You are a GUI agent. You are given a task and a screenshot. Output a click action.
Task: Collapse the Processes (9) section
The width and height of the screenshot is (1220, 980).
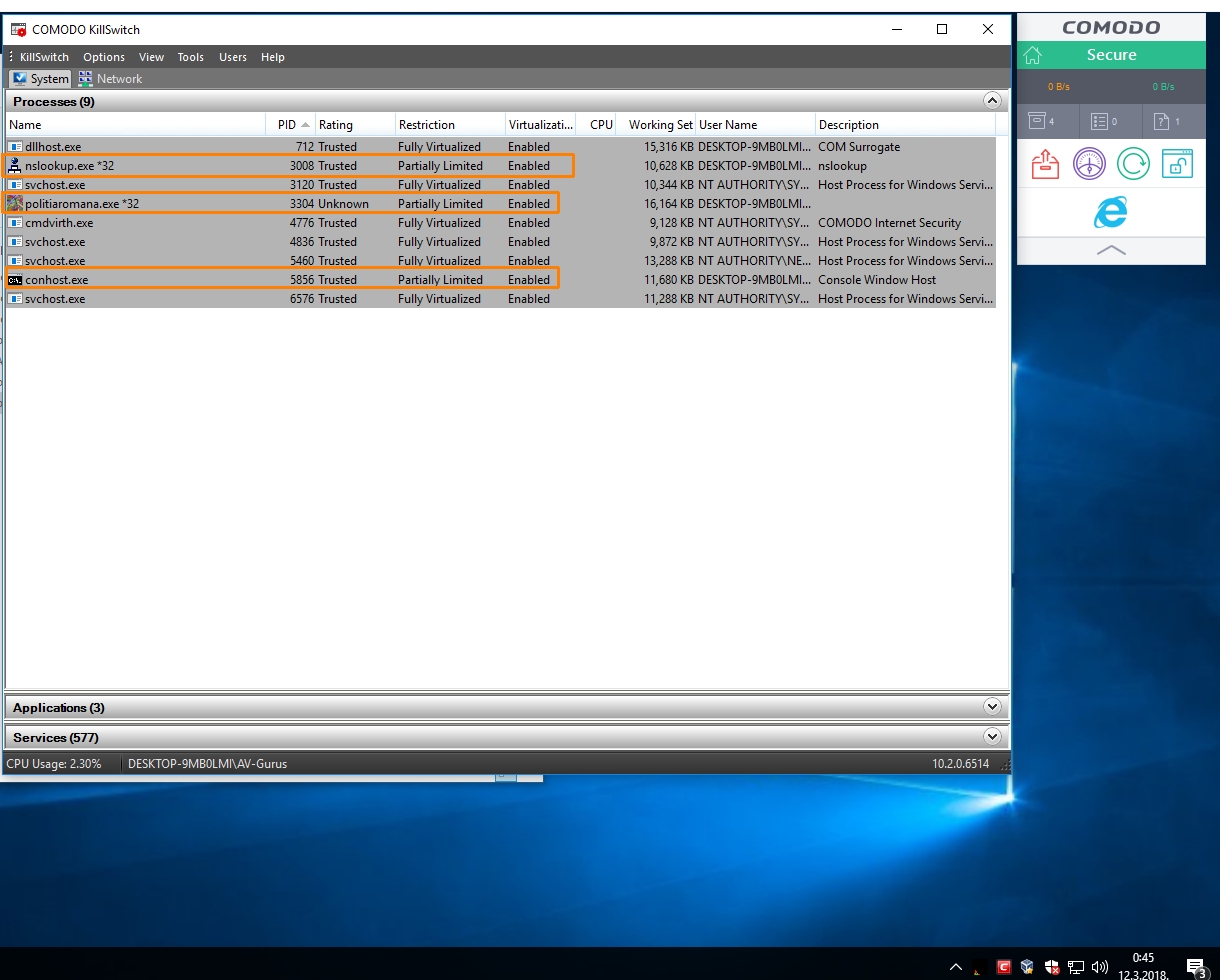992,101
